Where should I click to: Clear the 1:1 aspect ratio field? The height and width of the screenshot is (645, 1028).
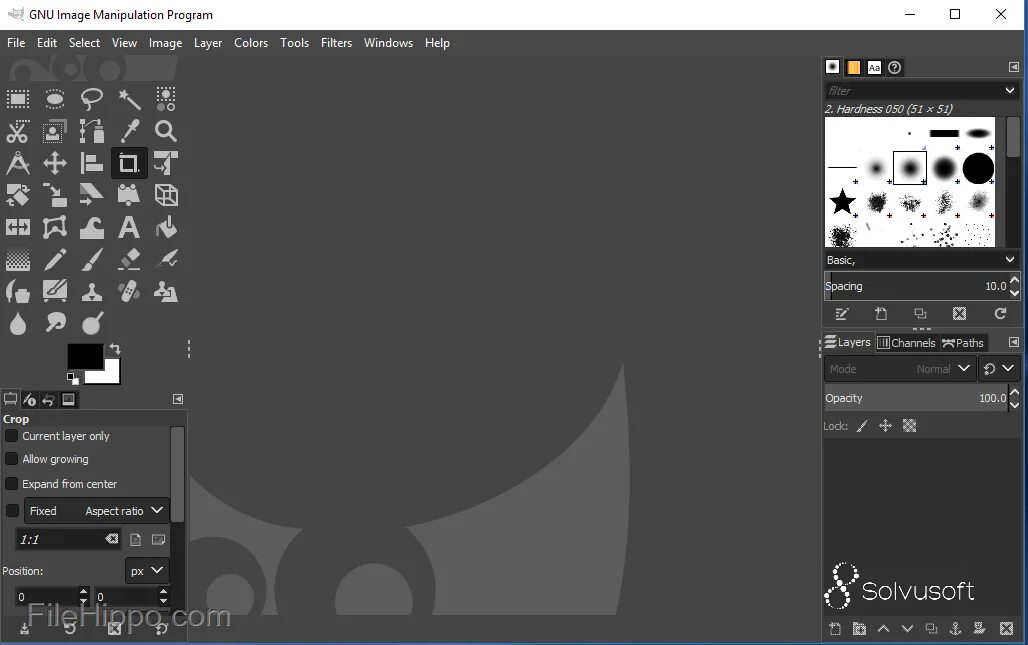[111, 539]
